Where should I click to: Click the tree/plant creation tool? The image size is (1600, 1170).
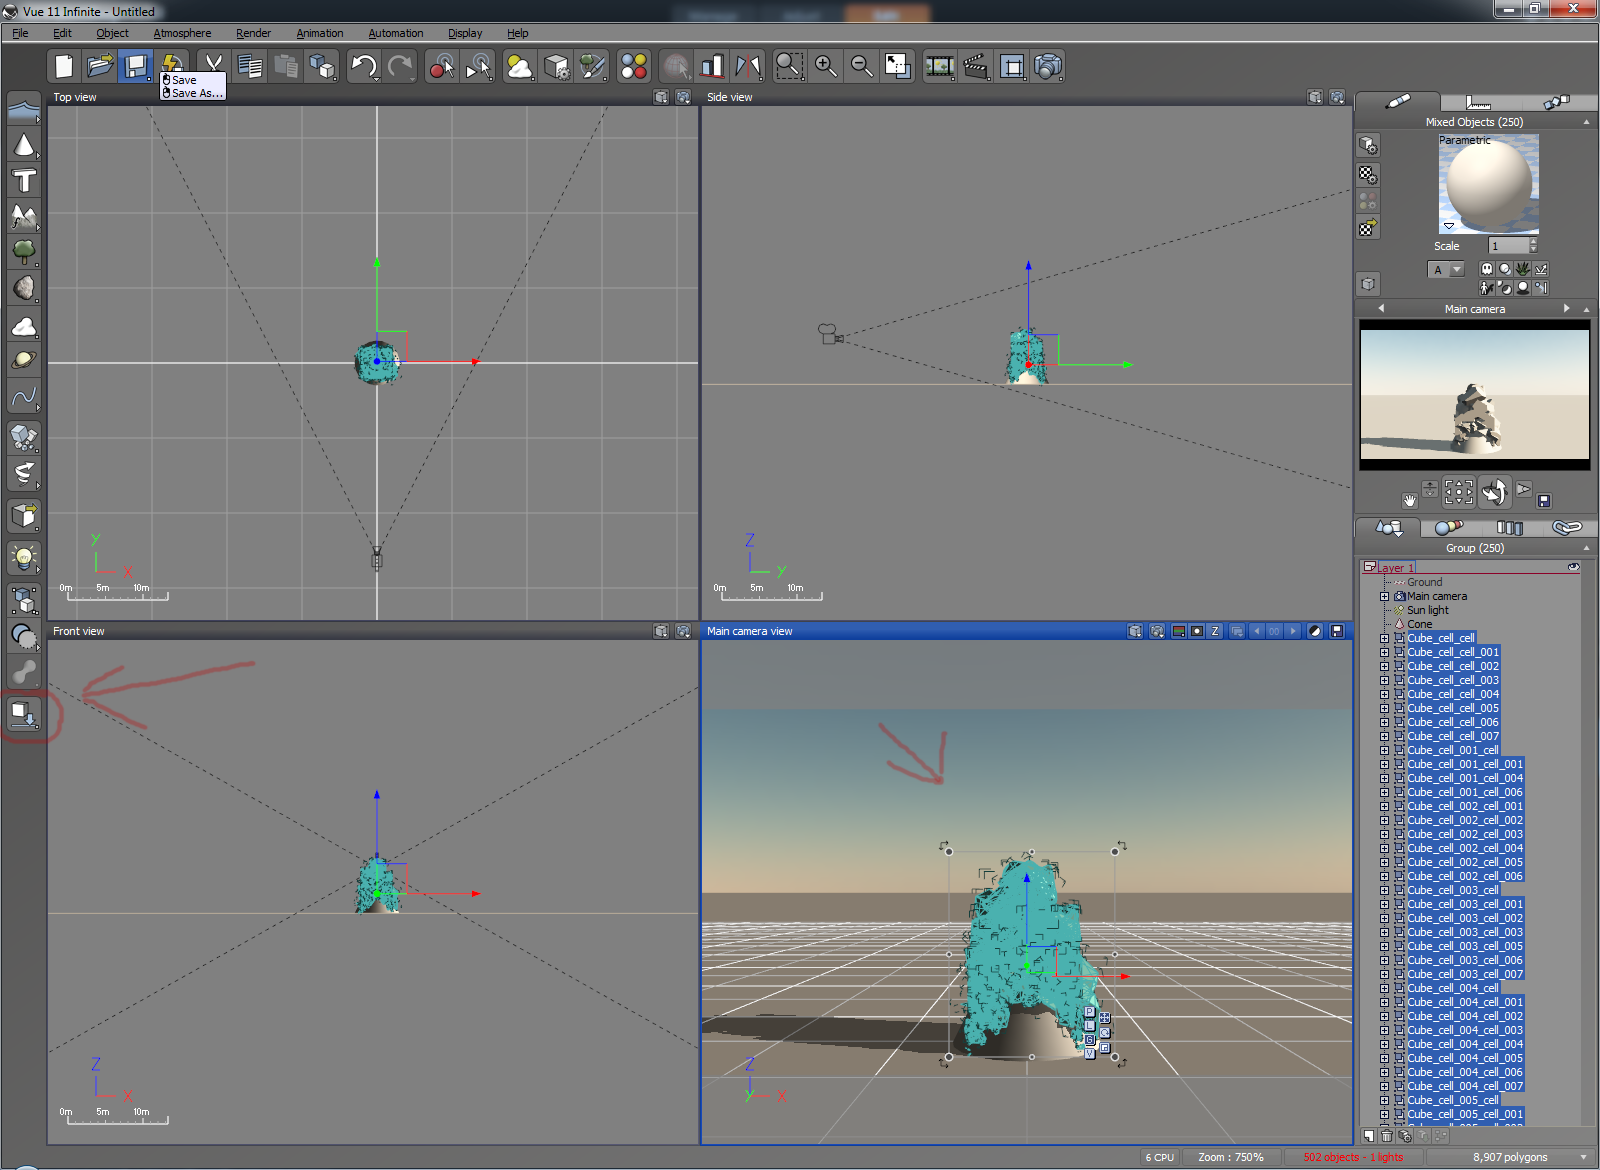[x=24, y=252]
